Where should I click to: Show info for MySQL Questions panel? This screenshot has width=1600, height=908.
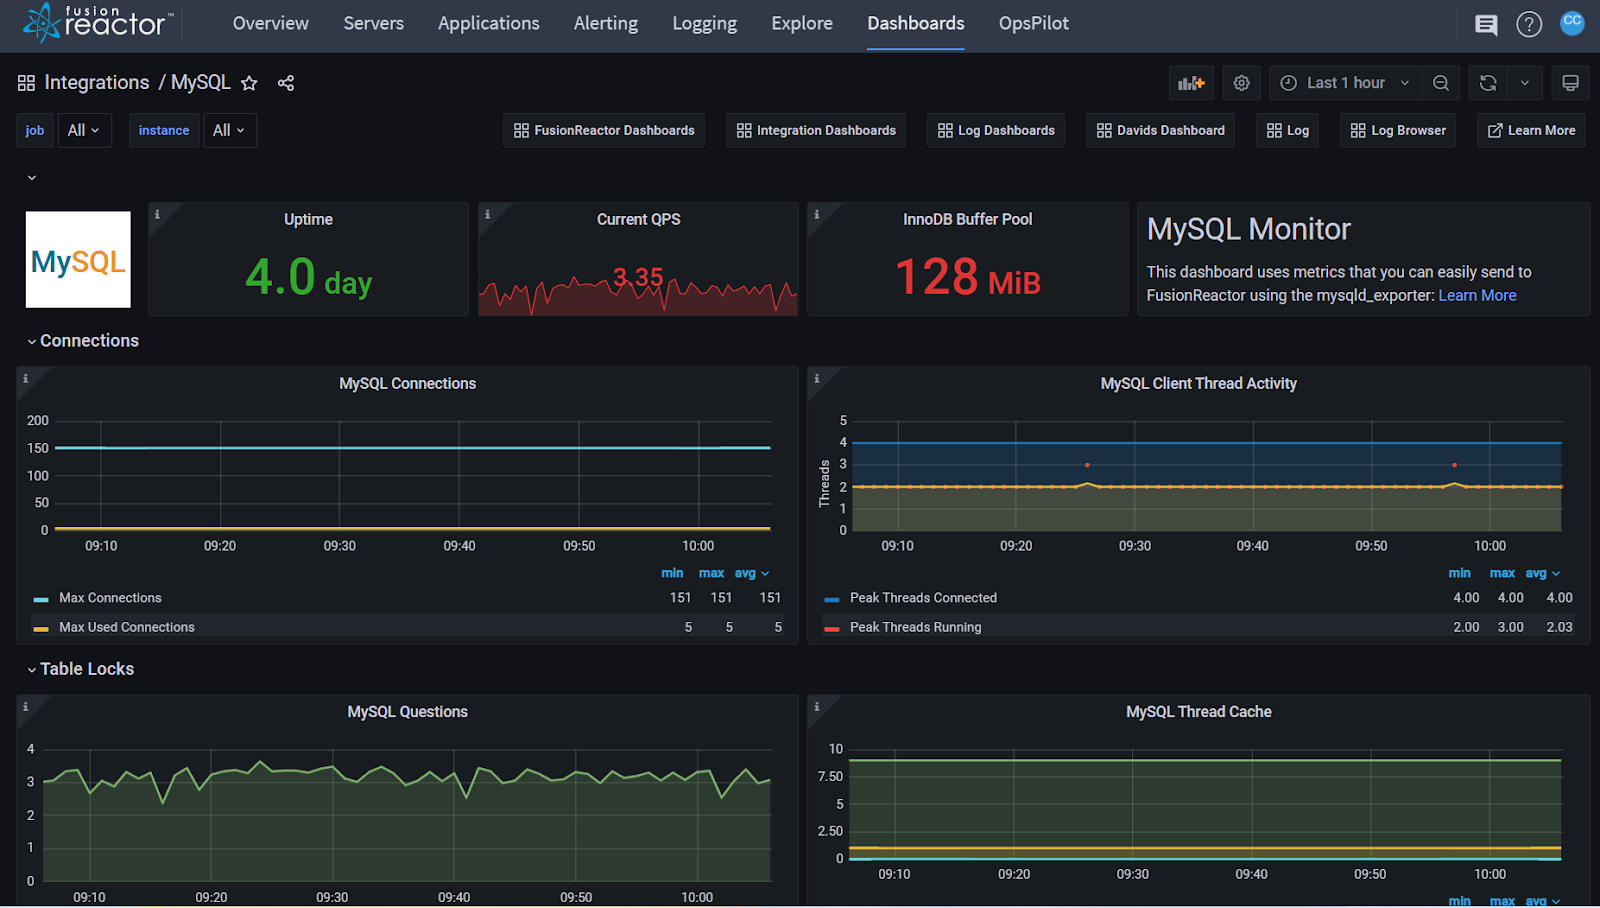coord(25,706)
